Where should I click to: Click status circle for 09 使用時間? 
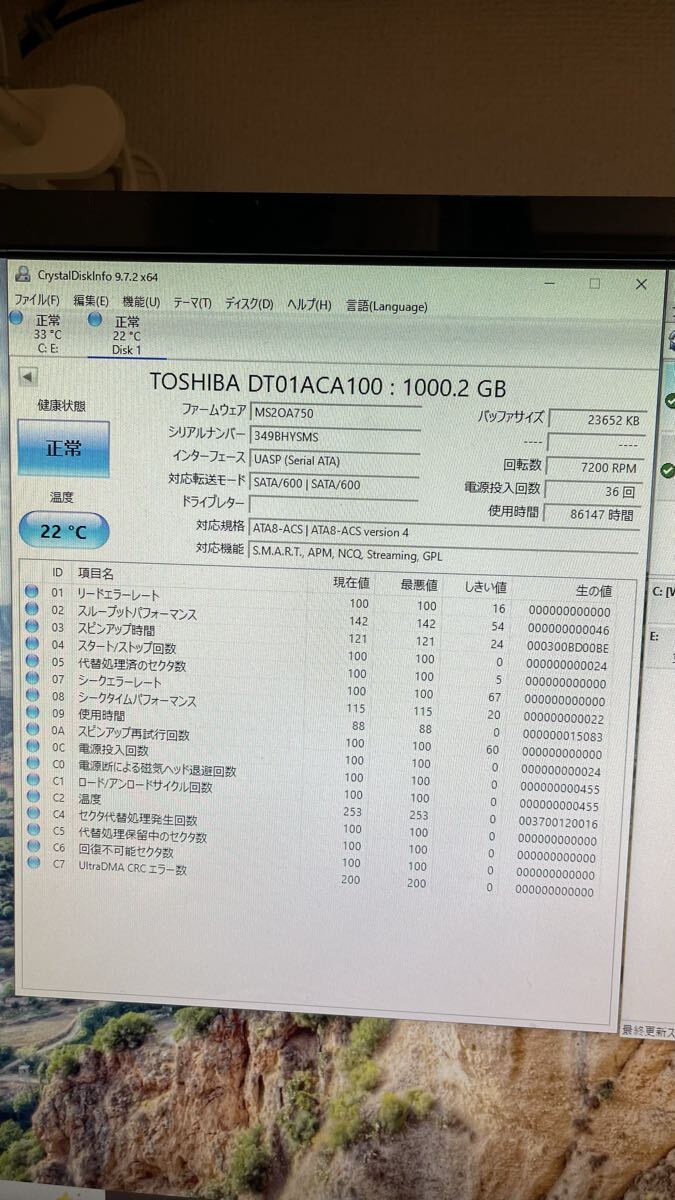(x=32, y=712)
